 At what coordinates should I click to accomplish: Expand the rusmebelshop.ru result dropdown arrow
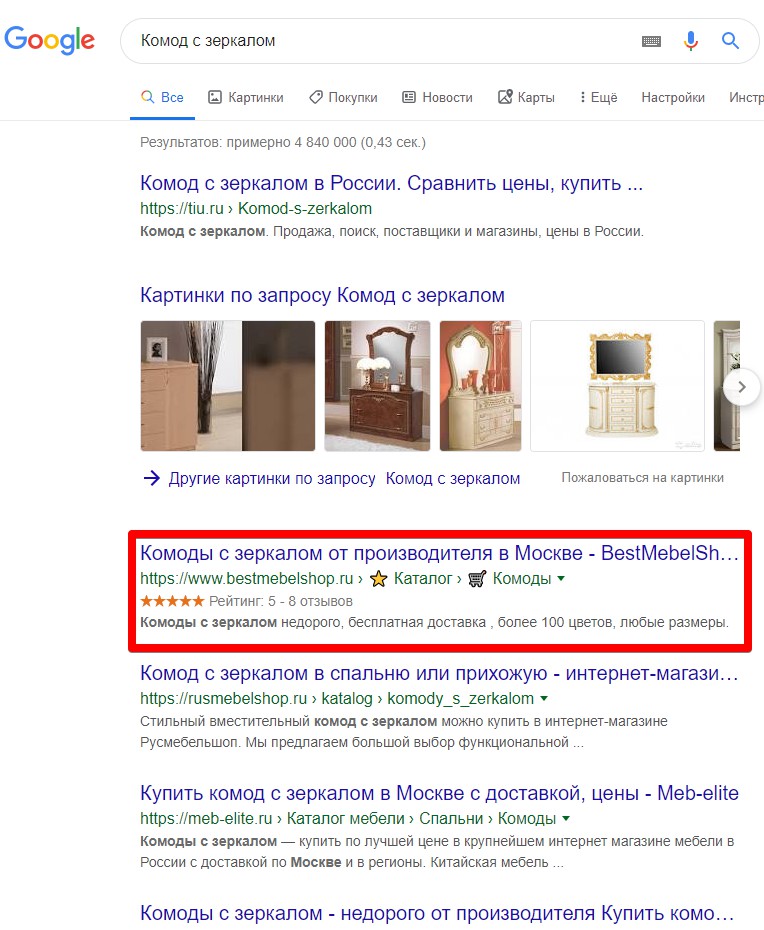(x=544, y=699)
